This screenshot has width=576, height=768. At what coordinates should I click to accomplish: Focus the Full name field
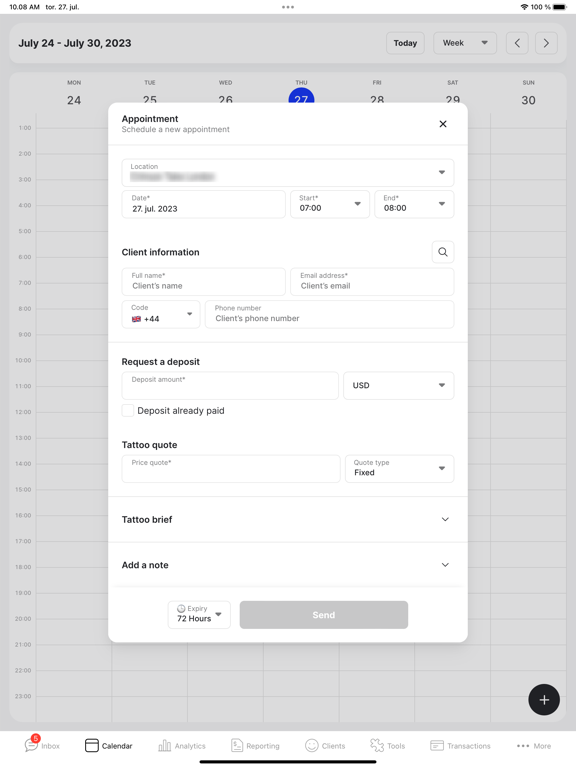click(203, 282)
